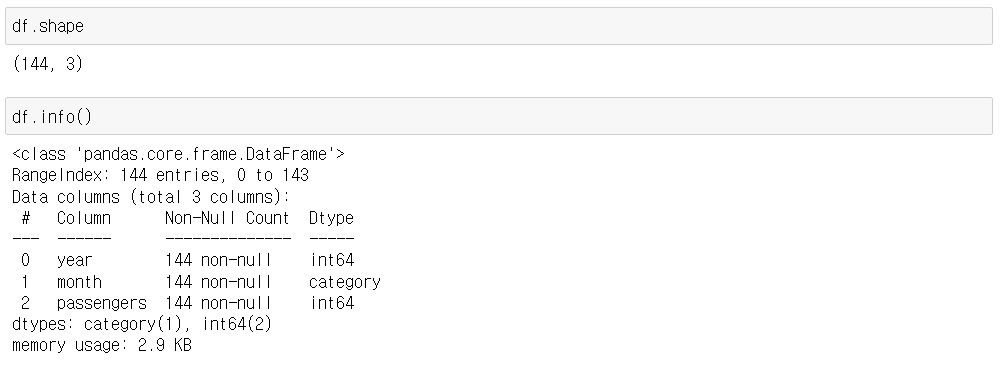Click the Column header text
Screen dimensions: 1001x367
(x=84, y=218)
